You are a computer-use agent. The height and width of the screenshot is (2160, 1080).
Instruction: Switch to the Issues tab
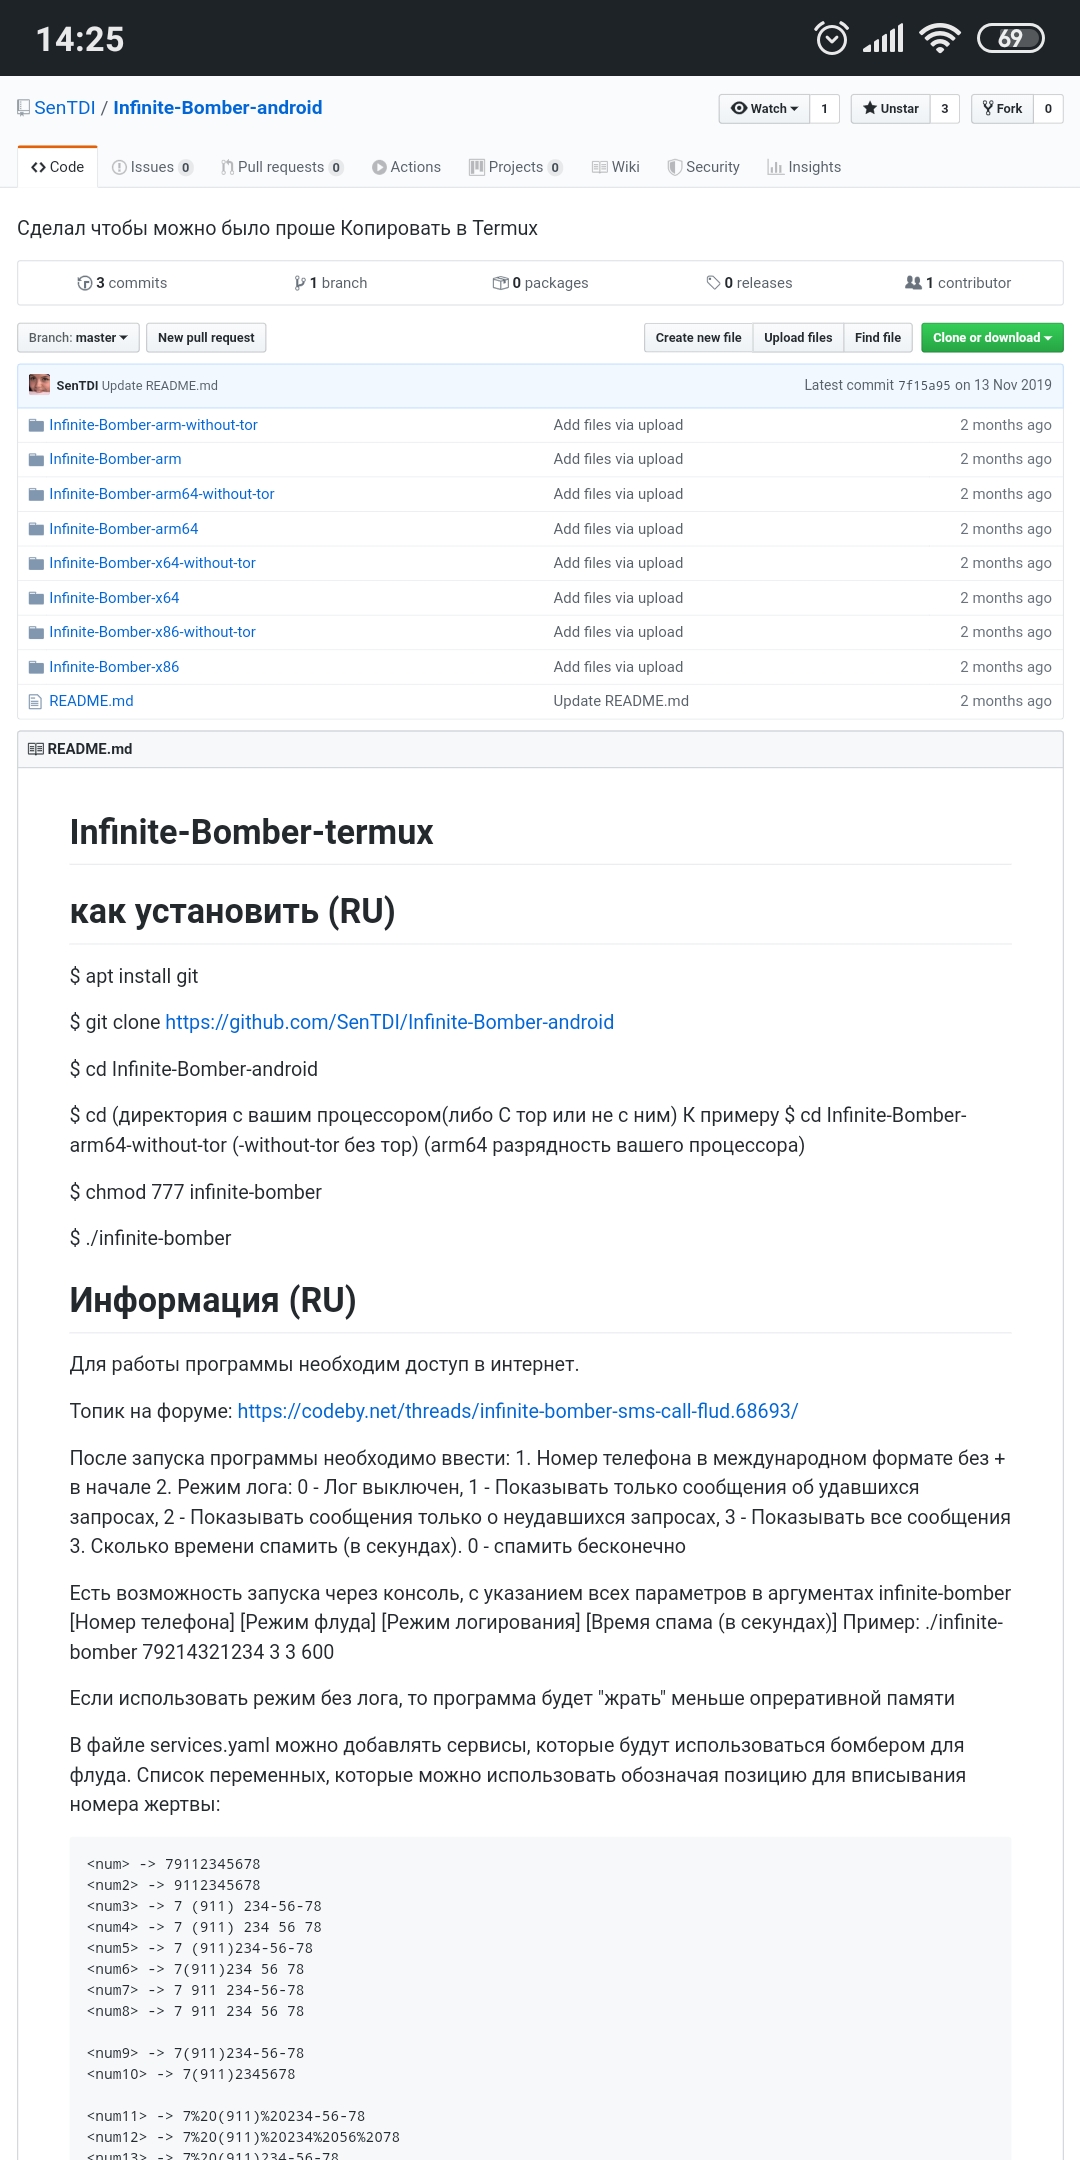point(151,167)
